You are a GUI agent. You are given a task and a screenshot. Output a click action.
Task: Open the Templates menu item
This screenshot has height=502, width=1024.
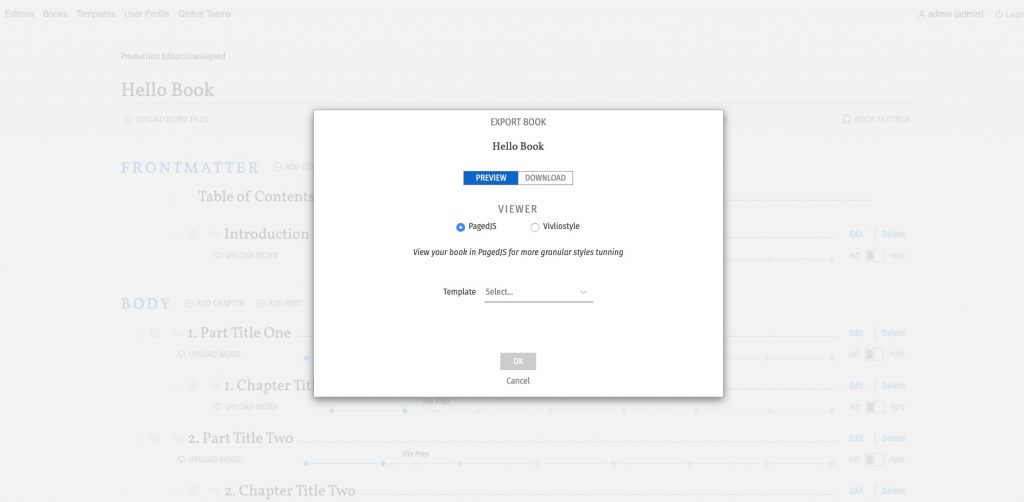click(x=95, y=14)
